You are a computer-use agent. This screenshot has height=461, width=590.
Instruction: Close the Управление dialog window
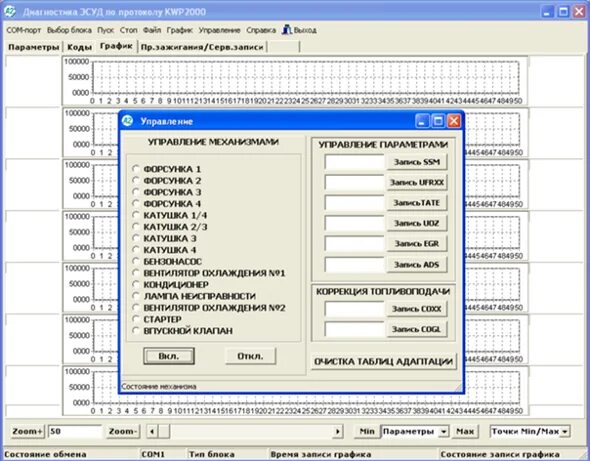click(x=454, y=121)
